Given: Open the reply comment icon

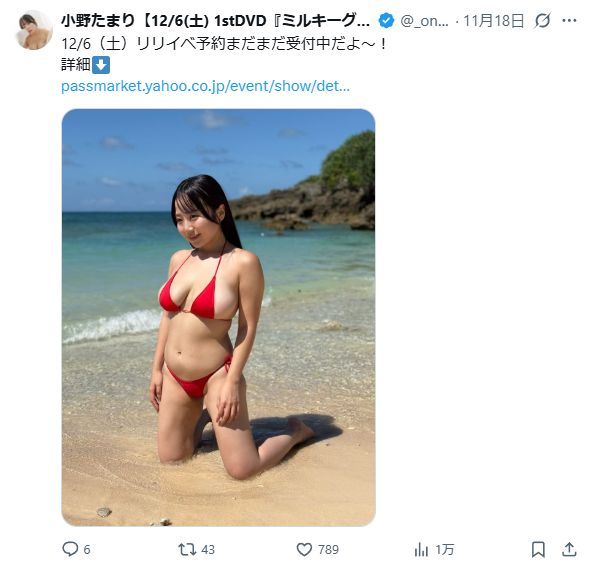Looking at the screenshot, I should coord(70,549).
